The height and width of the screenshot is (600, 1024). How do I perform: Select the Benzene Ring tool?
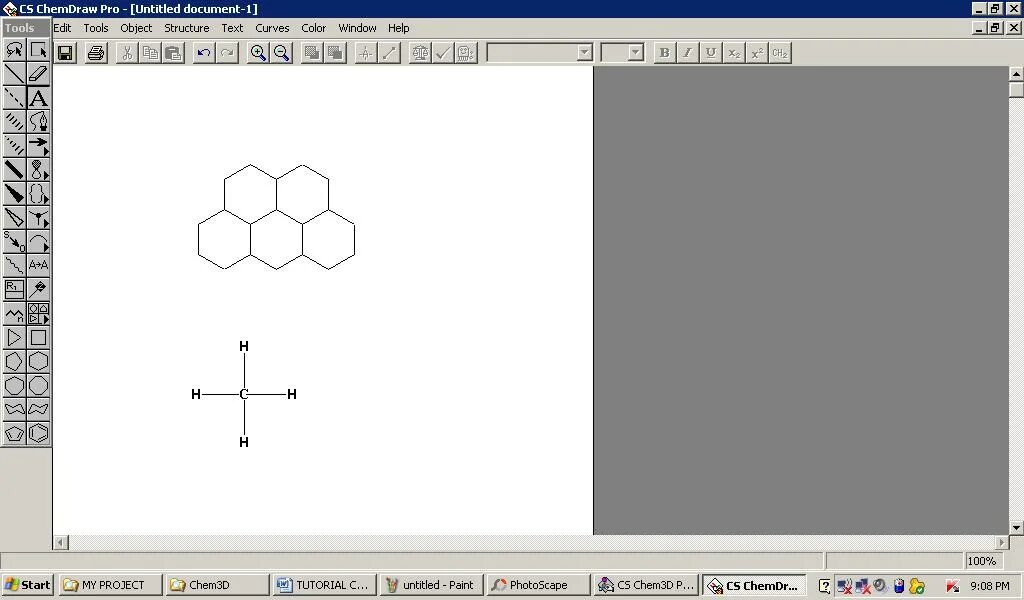click(x=39, y=433)
